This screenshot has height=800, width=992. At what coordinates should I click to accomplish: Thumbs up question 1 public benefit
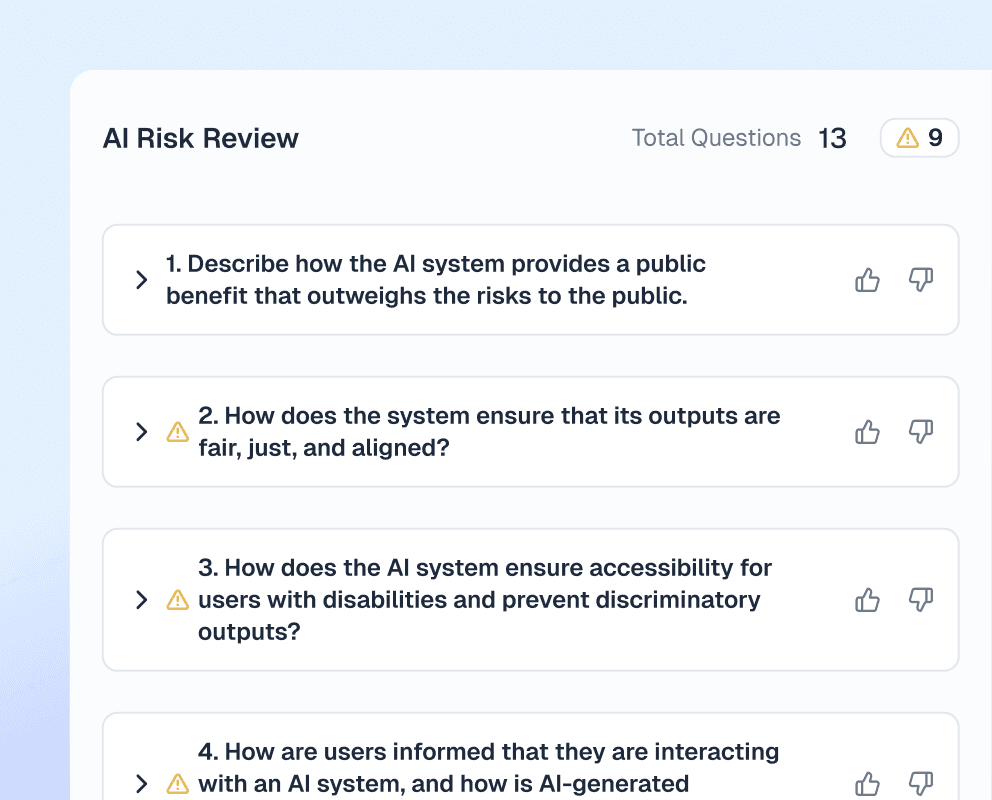pyautogui.click(x=867, y=280)
